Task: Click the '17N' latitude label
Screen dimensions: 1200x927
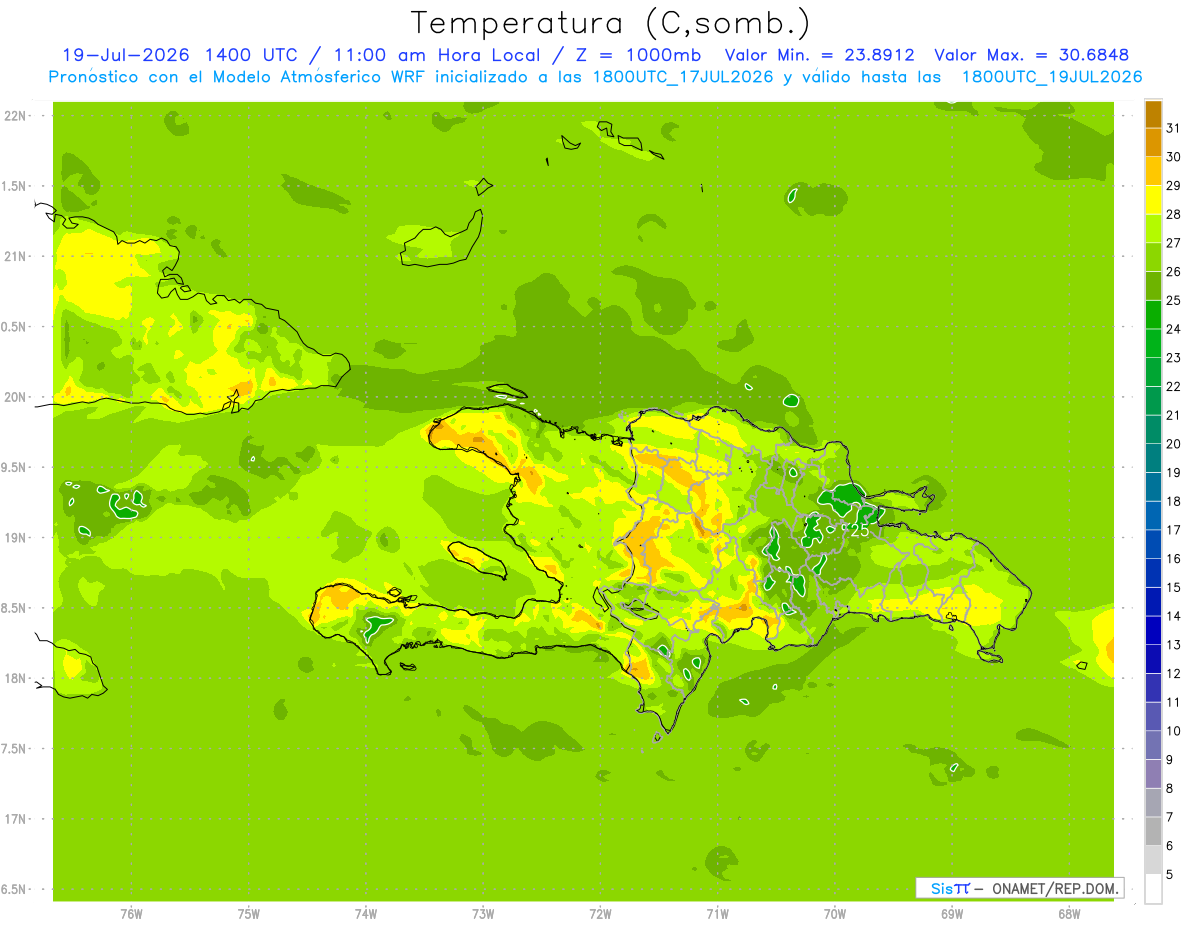Action: click(15, 819)
